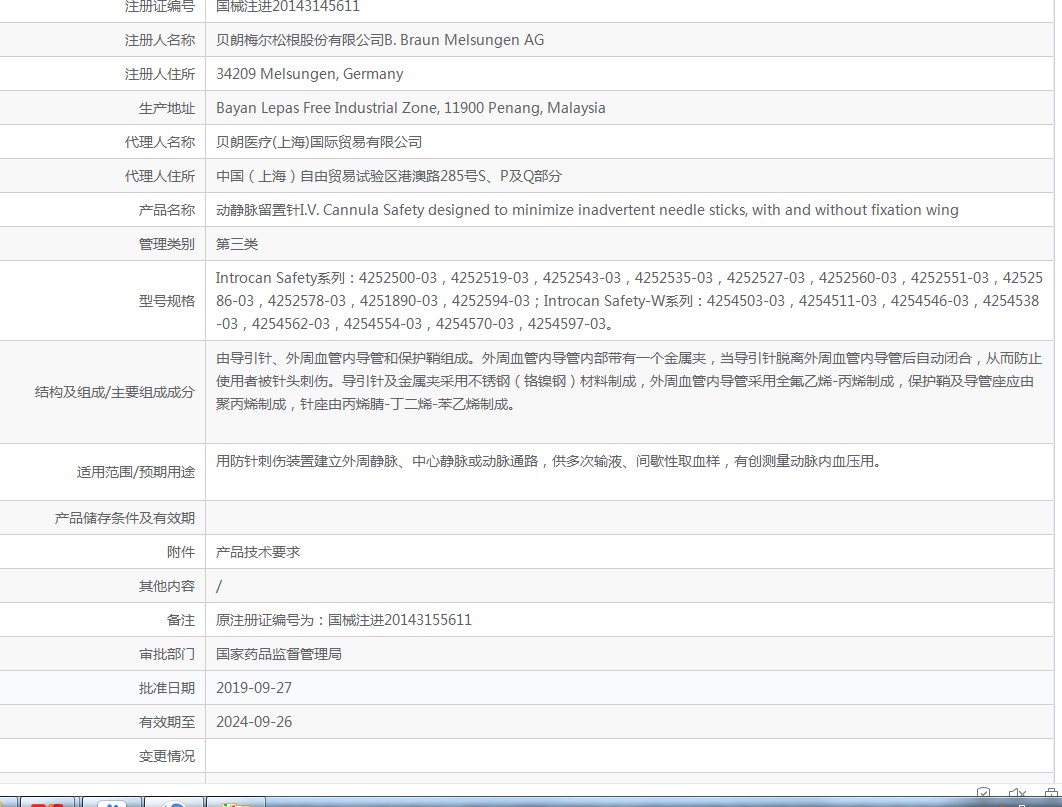Click the 批准日期 row label
Viewport: 1062px width, 807px height.
[167, 688]
